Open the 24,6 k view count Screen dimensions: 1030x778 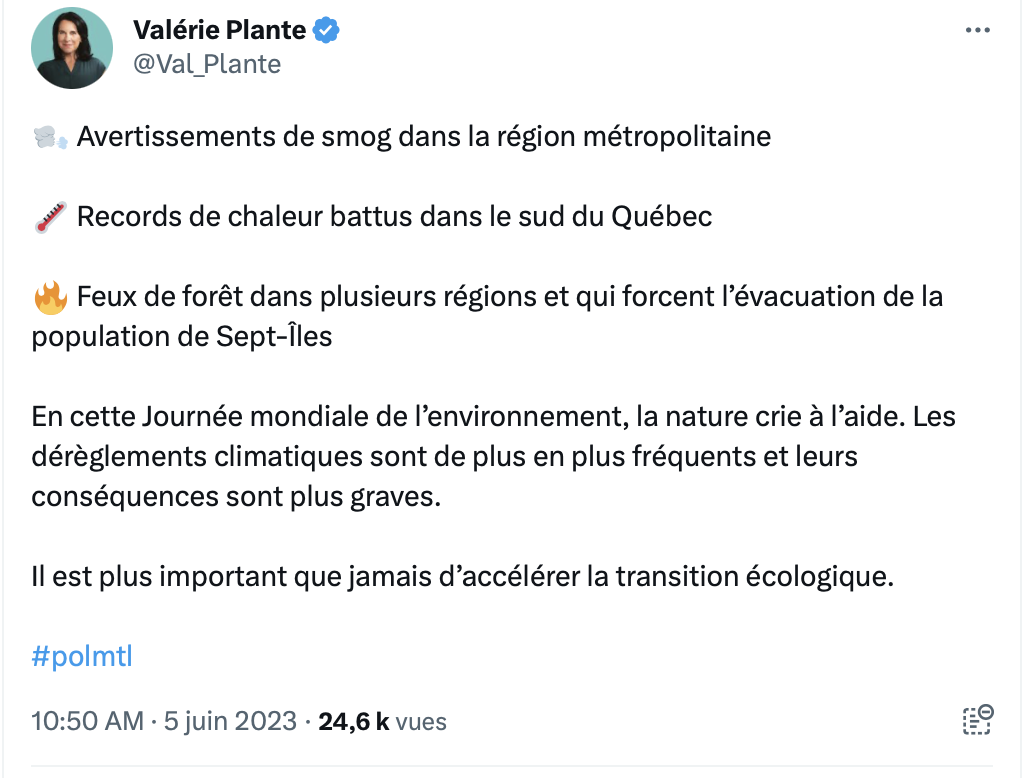[354, 721]
